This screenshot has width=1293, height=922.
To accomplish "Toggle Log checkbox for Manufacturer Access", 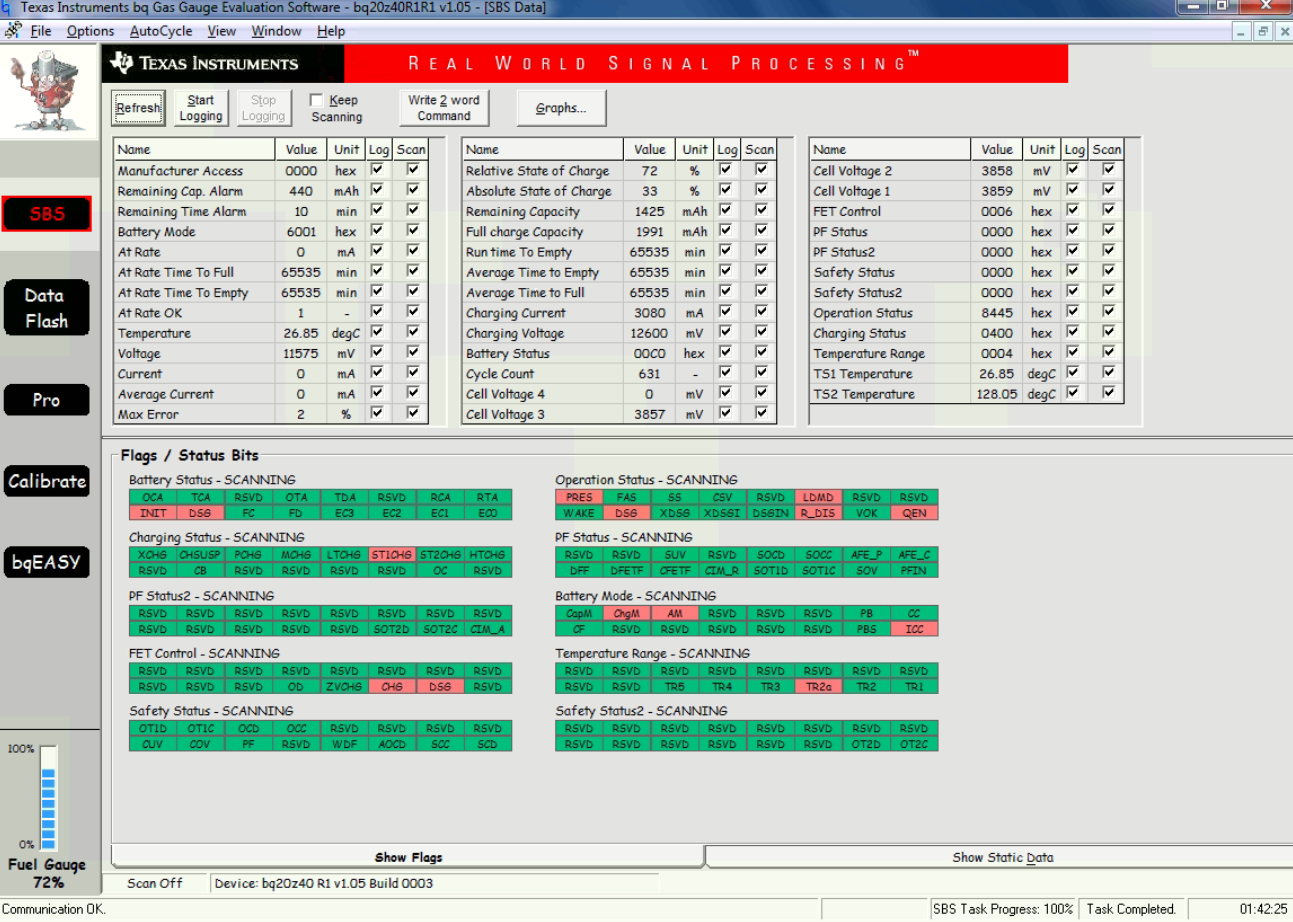I will coord(378,170).
